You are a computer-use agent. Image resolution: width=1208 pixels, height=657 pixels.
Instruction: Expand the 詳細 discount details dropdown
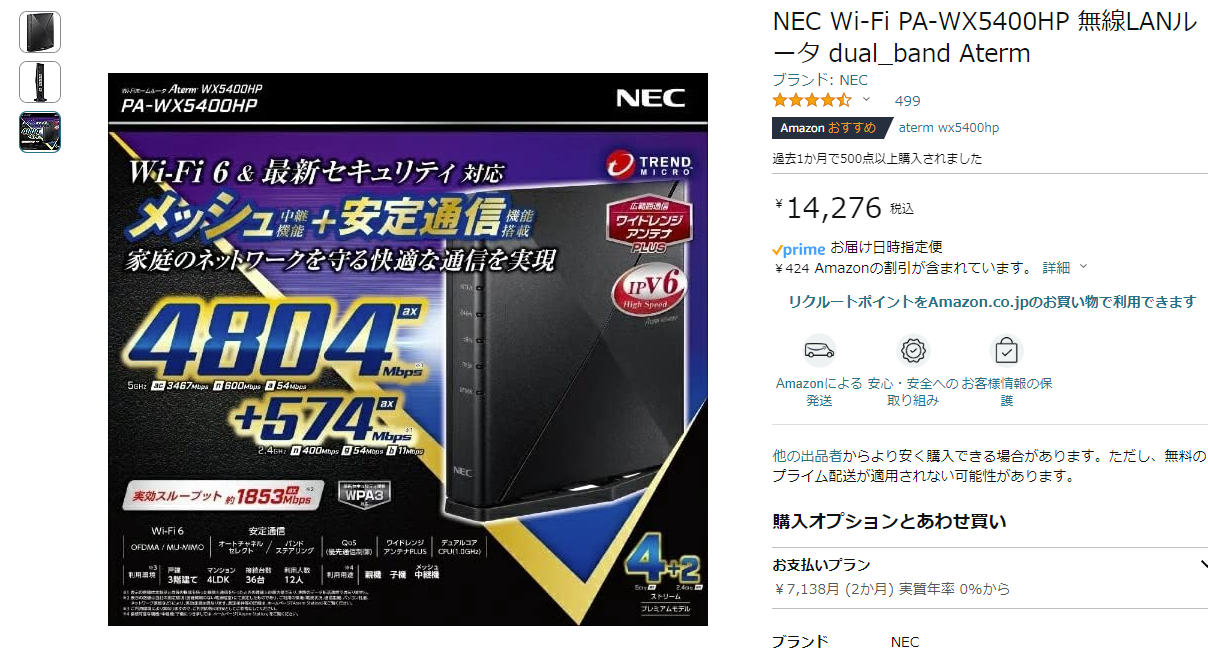tap(1064, 268)
